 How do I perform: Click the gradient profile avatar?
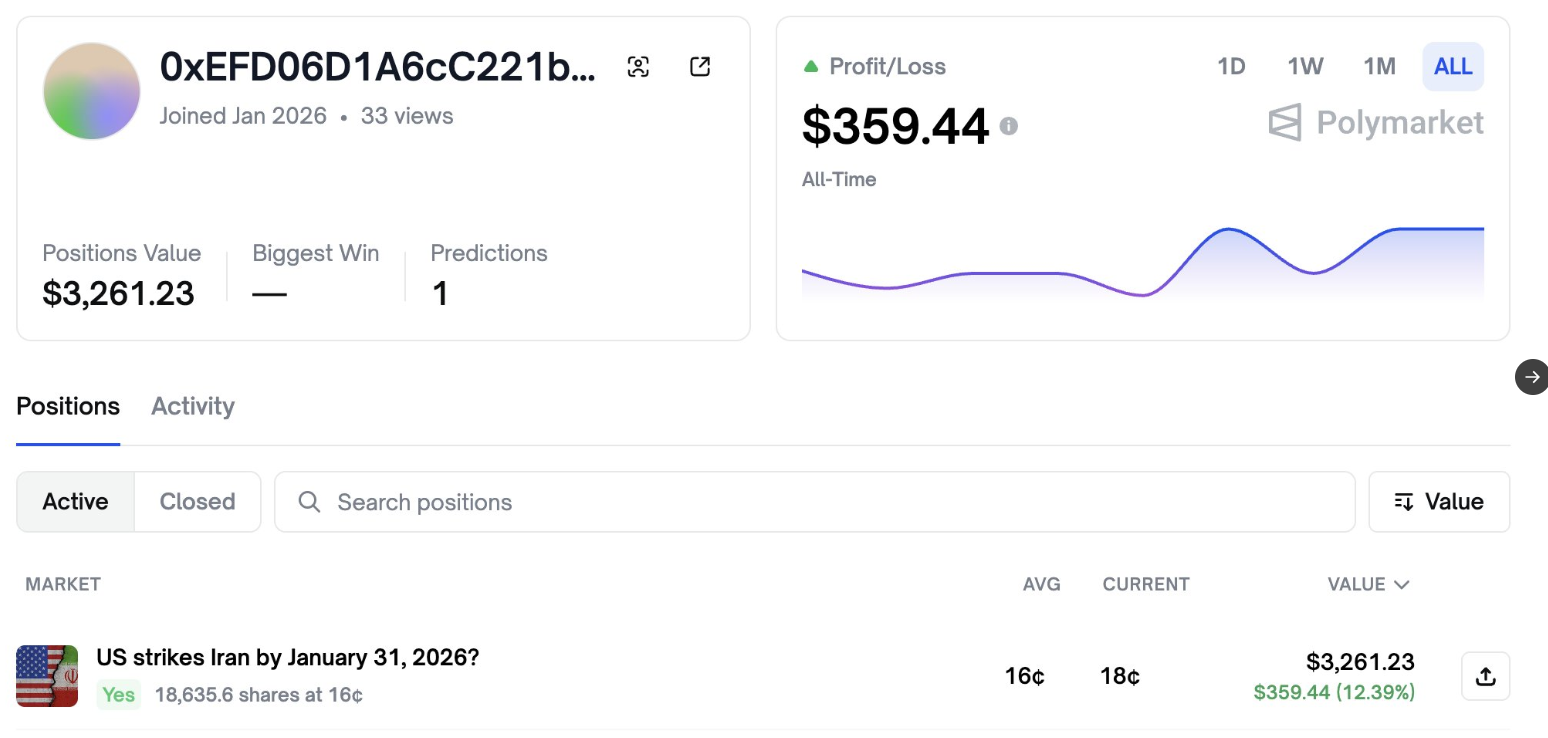point(91,91)
